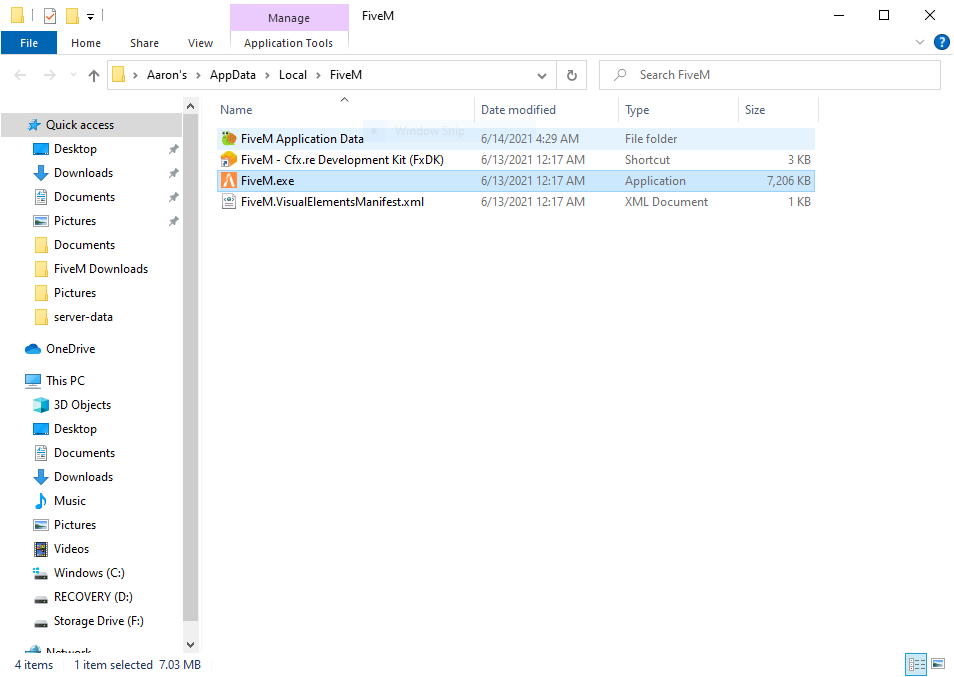Click the 7,206 KB size cell
The height and width of the screenshot is (677, 954).
tap(789, 181)
